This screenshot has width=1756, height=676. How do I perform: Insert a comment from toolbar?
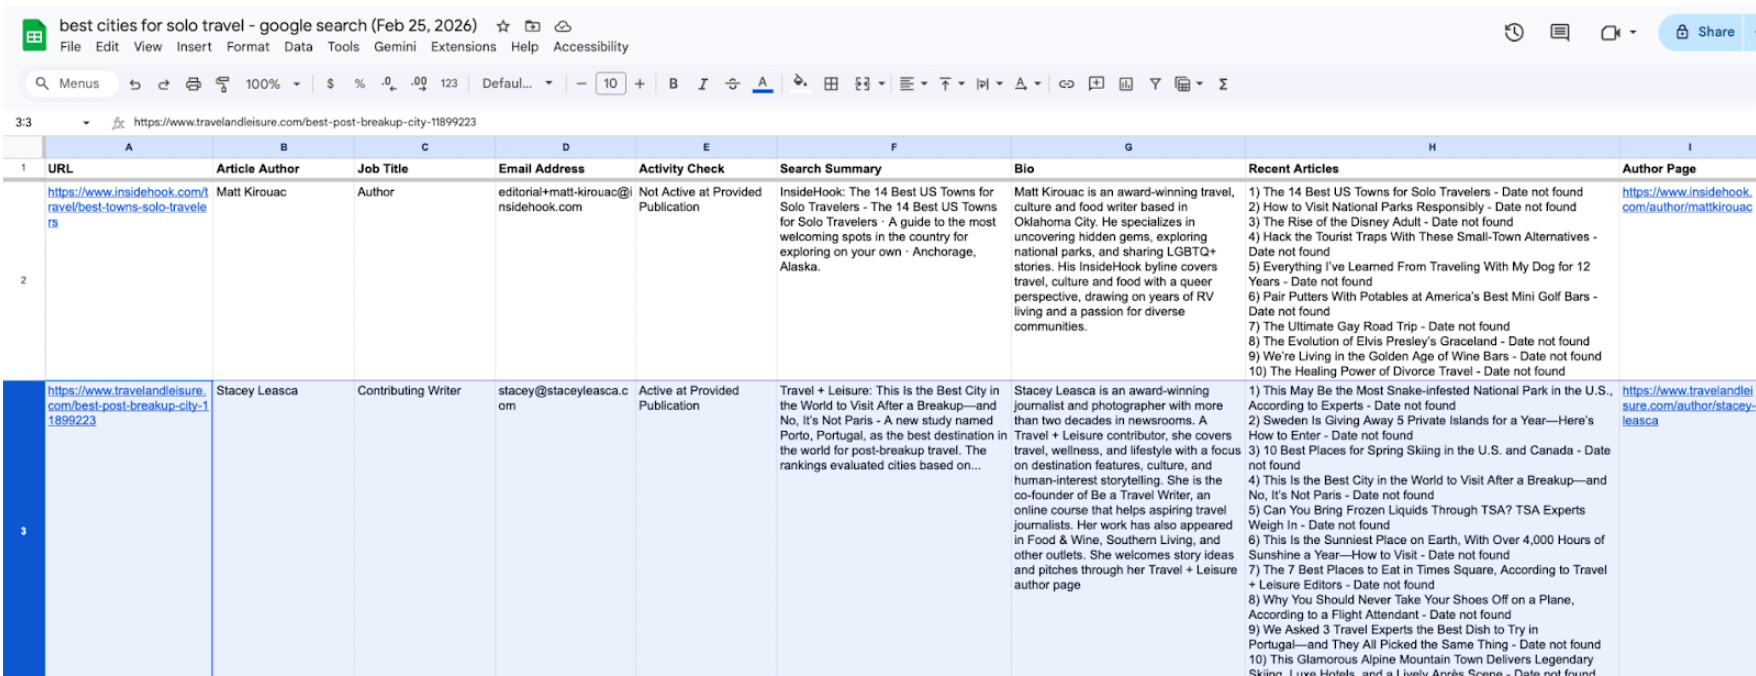coord(1096,84)
